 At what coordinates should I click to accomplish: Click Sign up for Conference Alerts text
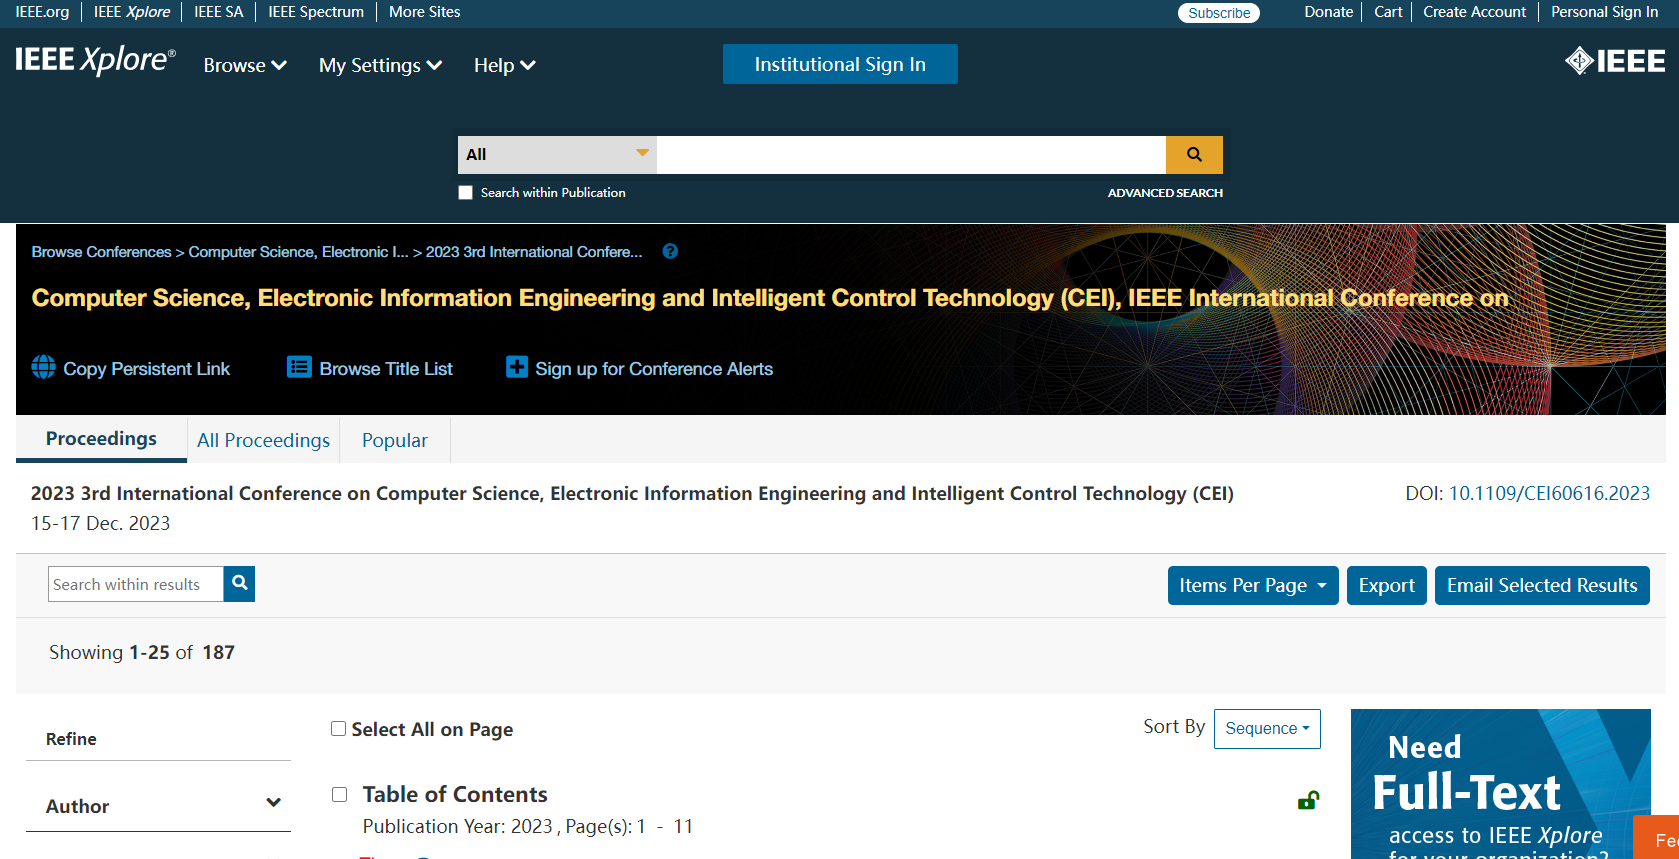(654, 369)
